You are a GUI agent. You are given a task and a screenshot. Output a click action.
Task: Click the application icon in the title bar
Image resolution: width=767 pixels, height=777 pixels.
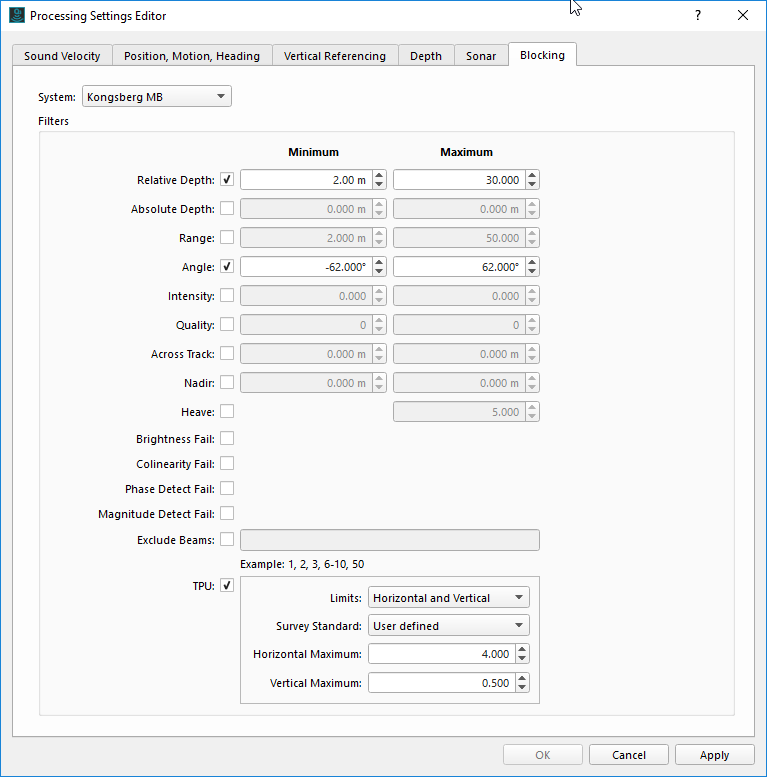point(16,16)
